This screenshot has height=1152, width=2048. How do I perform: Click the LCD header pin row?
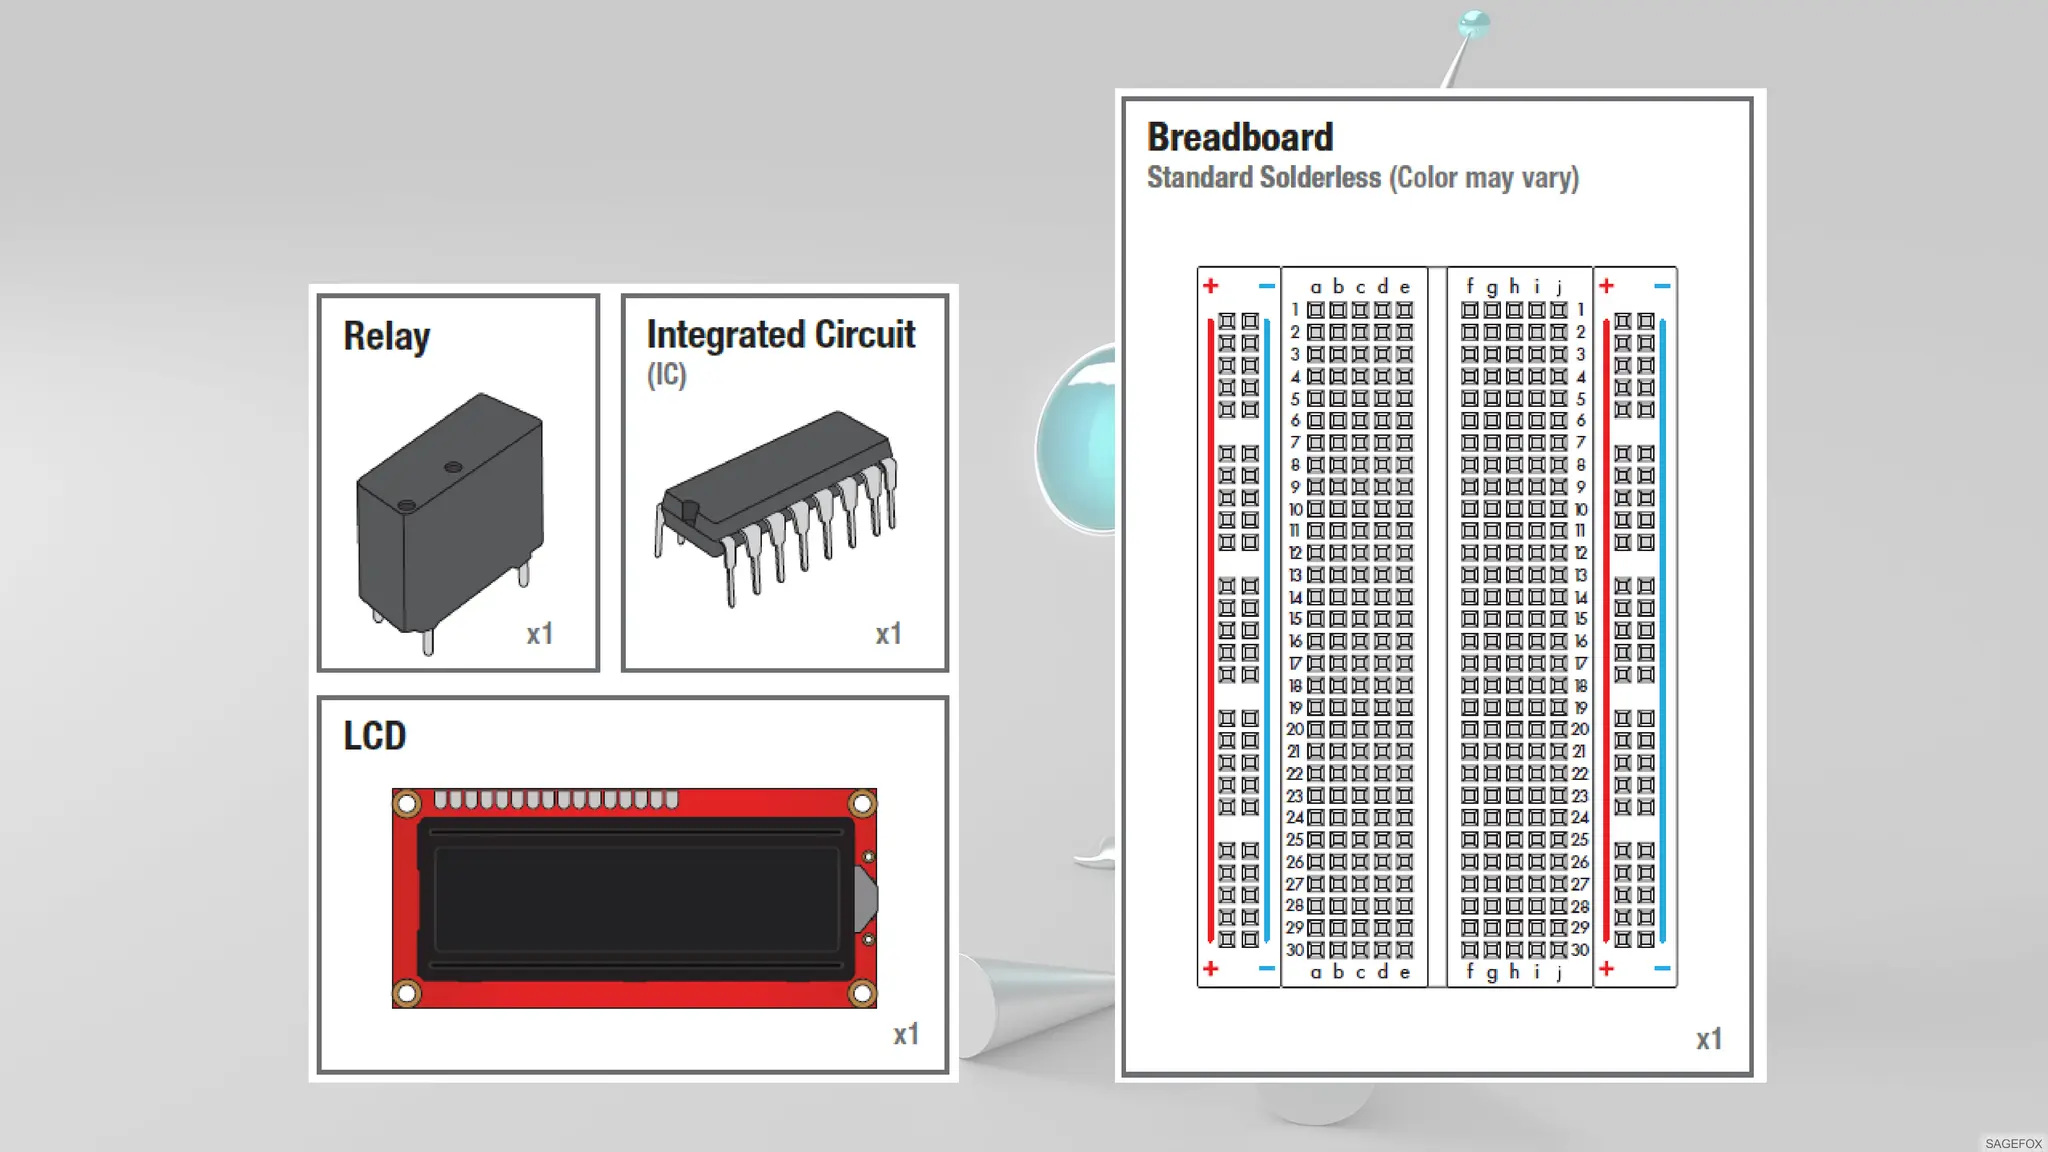[557, 799]
